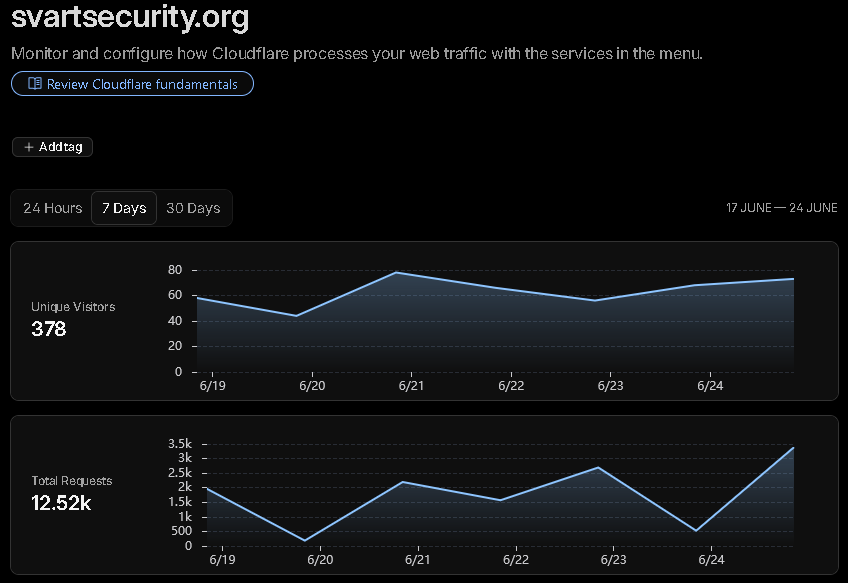
Task: Click the 12.52k total requests value
Action: (x=61, y=503)
